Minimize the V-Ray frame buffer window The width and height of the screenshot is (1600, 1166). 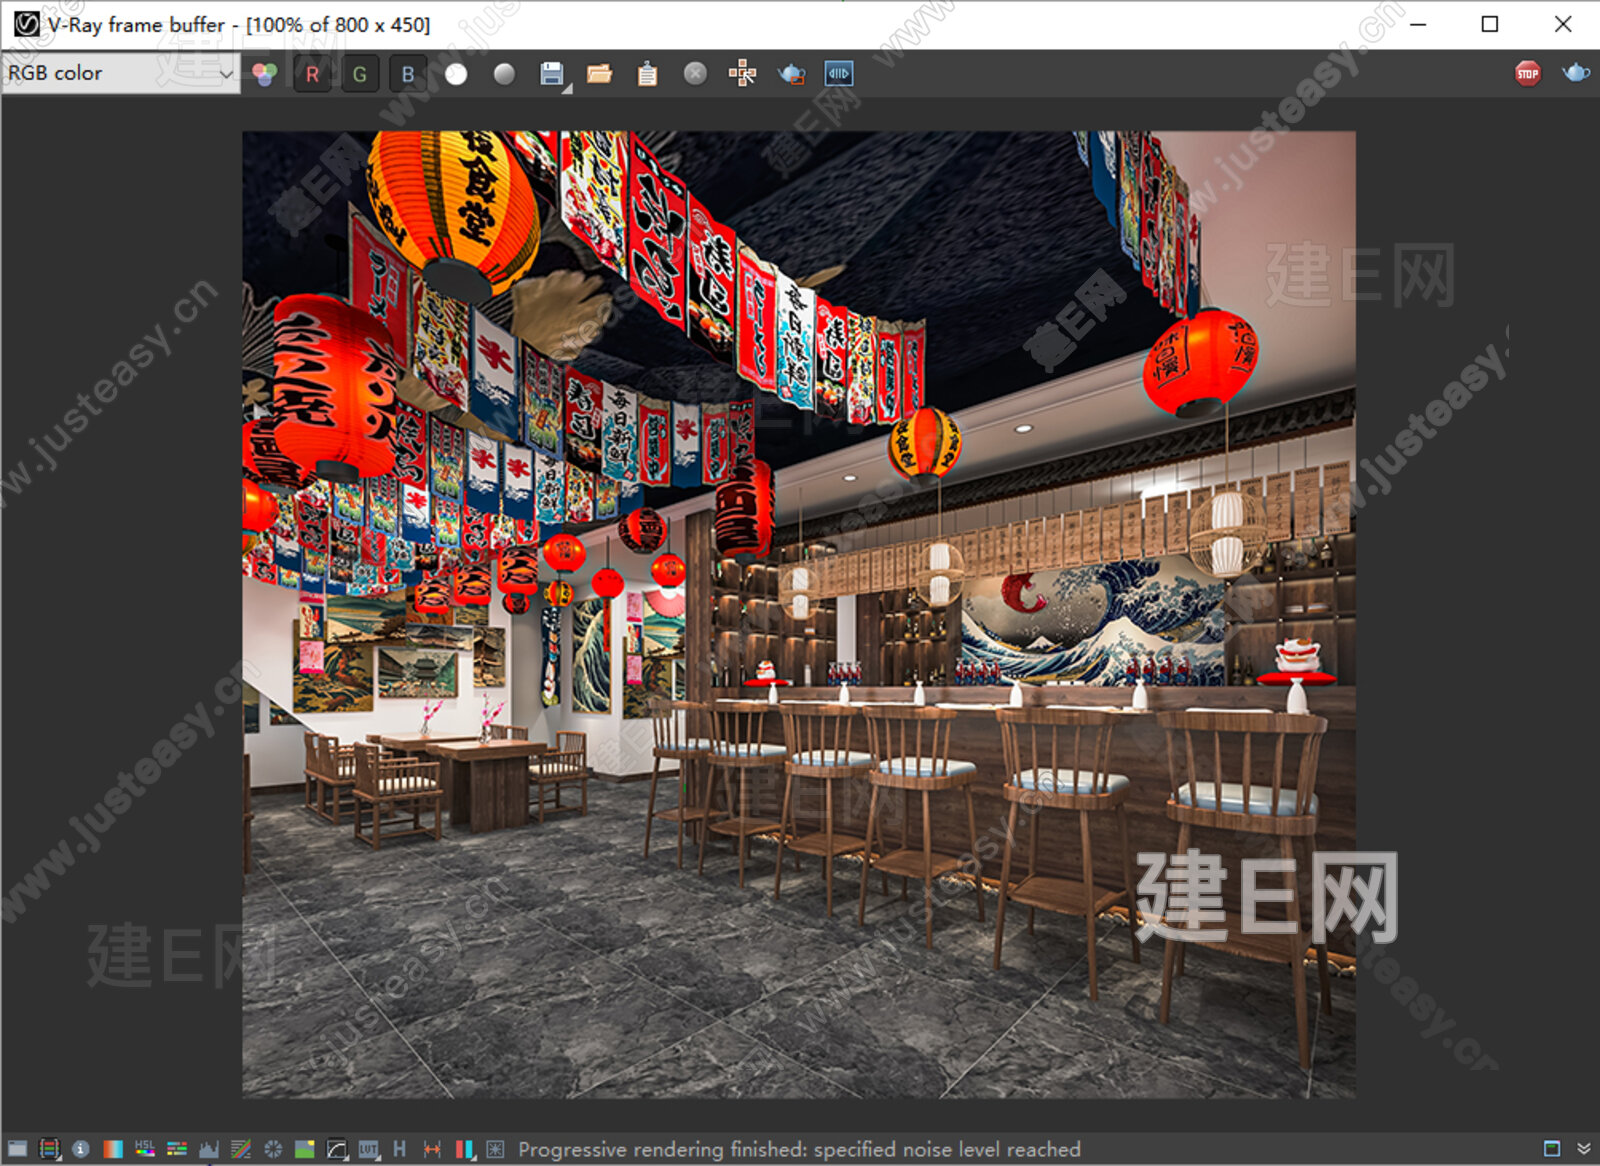coord(1417,24)
